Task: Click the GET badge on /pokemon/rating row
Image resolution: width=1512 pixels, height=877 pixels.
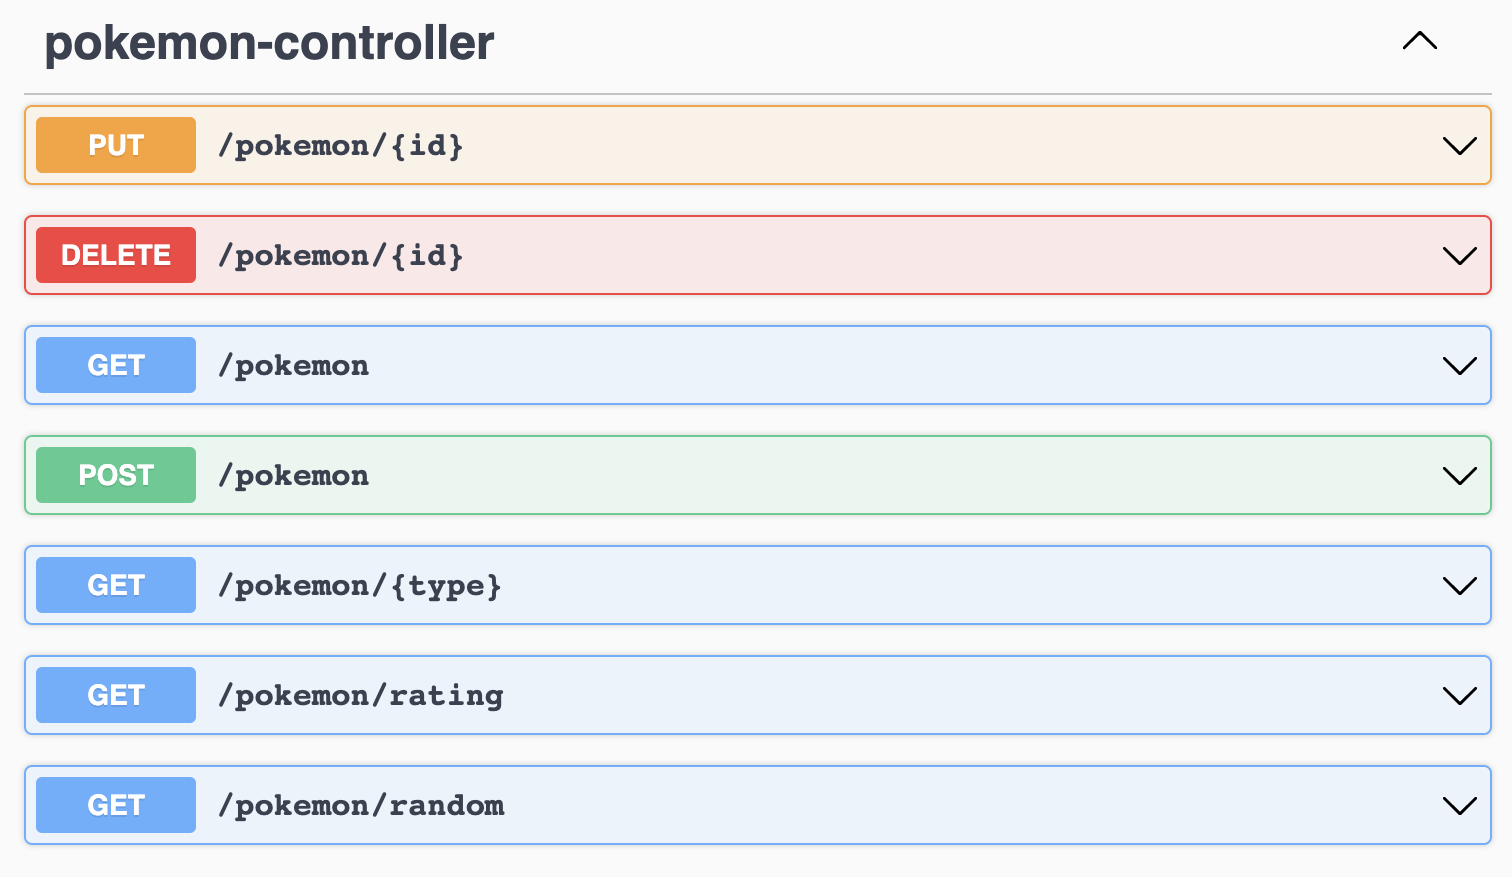Action: (x=115, y=694)
